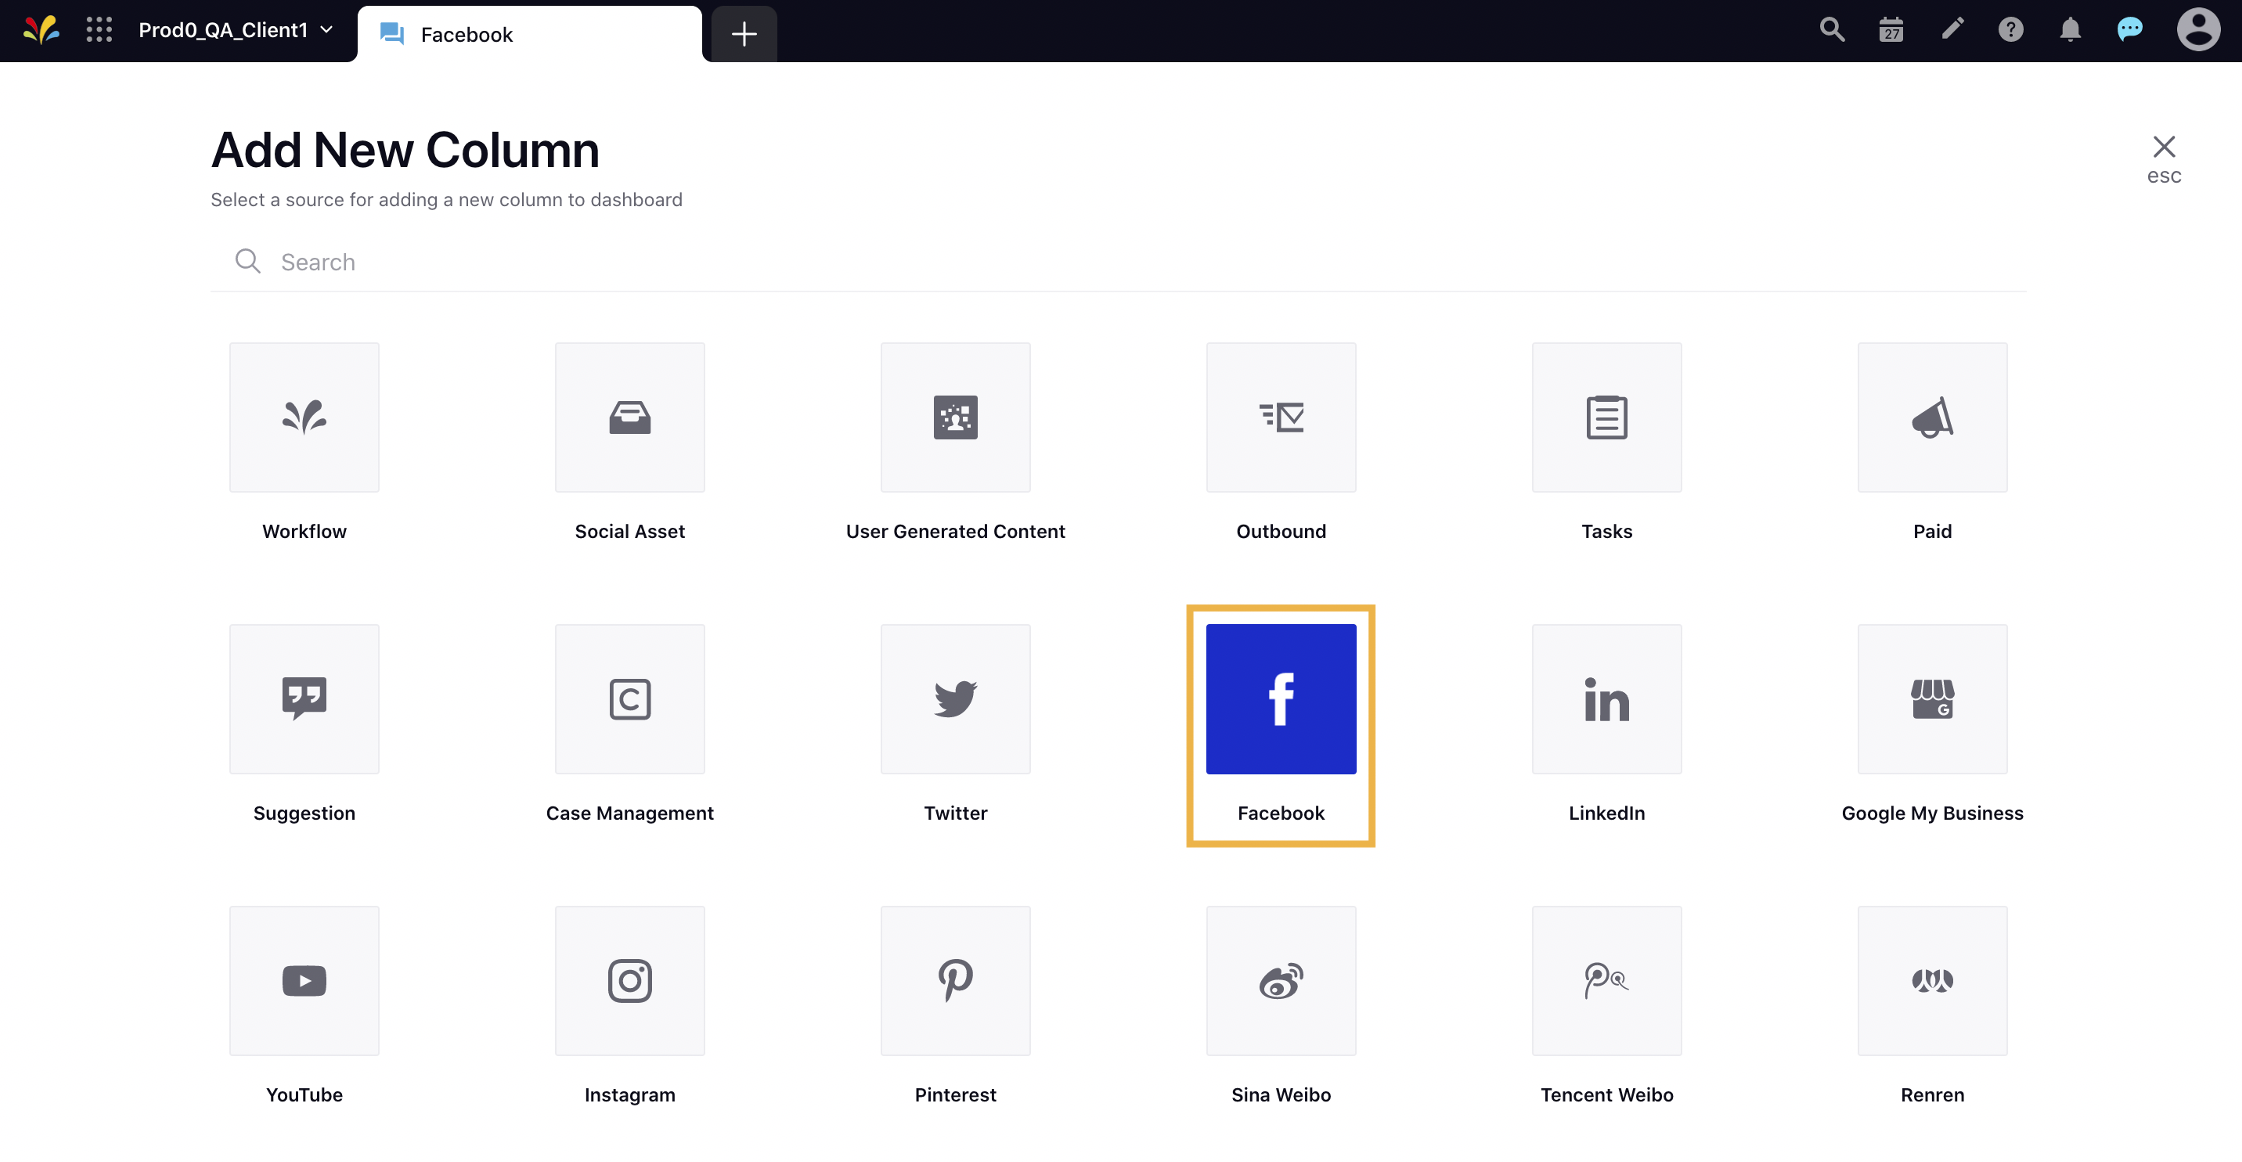Image resolution: width=2242 pixels, height=1162 pixels.
Task: Pick the Renren source tile
Action: tap(1932, 981)
